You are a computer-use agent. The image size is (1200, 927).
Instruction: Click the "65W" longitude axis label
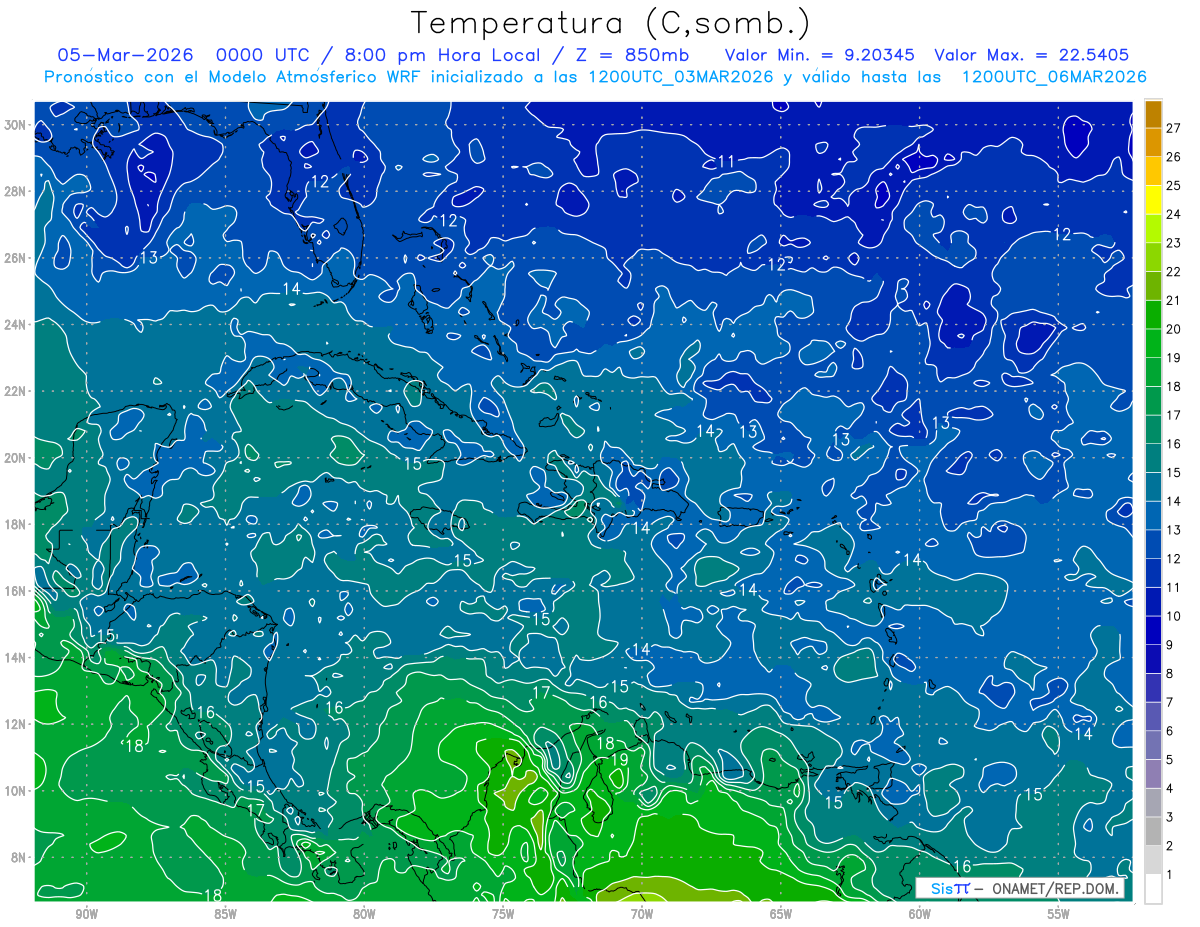pos(781,914)
